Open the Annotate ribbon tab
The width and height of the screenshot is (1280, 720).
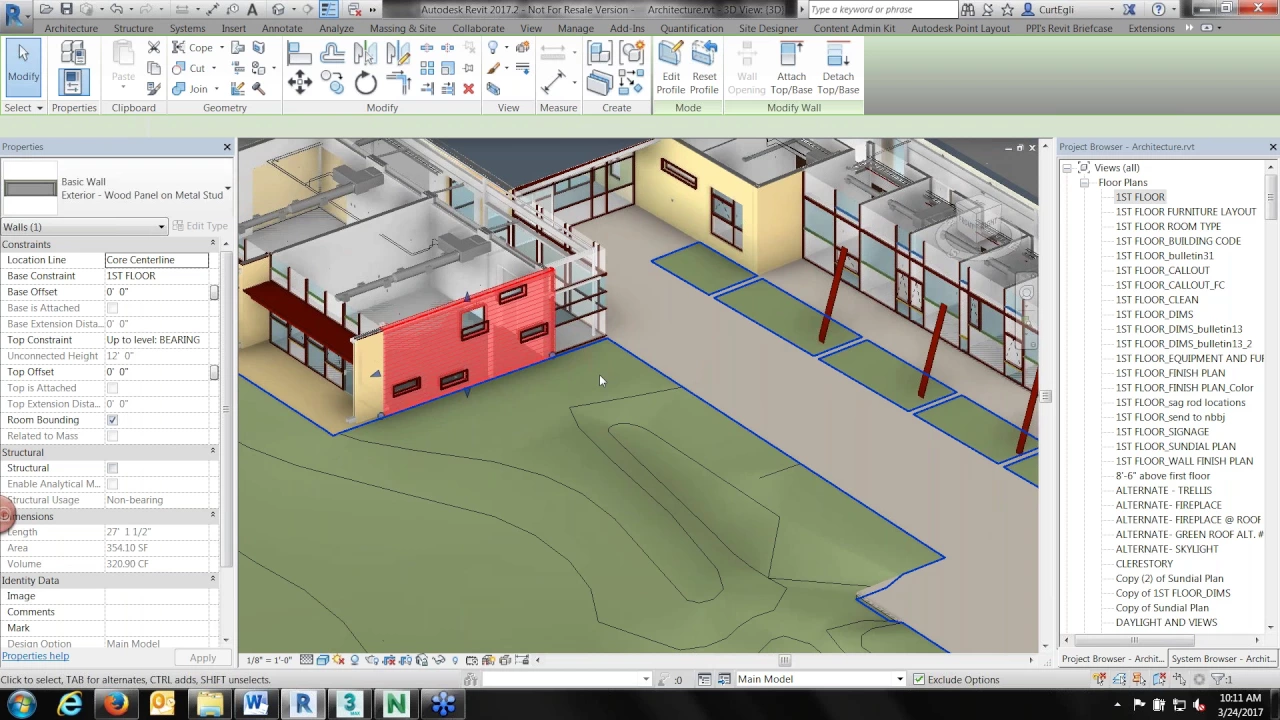282,28
